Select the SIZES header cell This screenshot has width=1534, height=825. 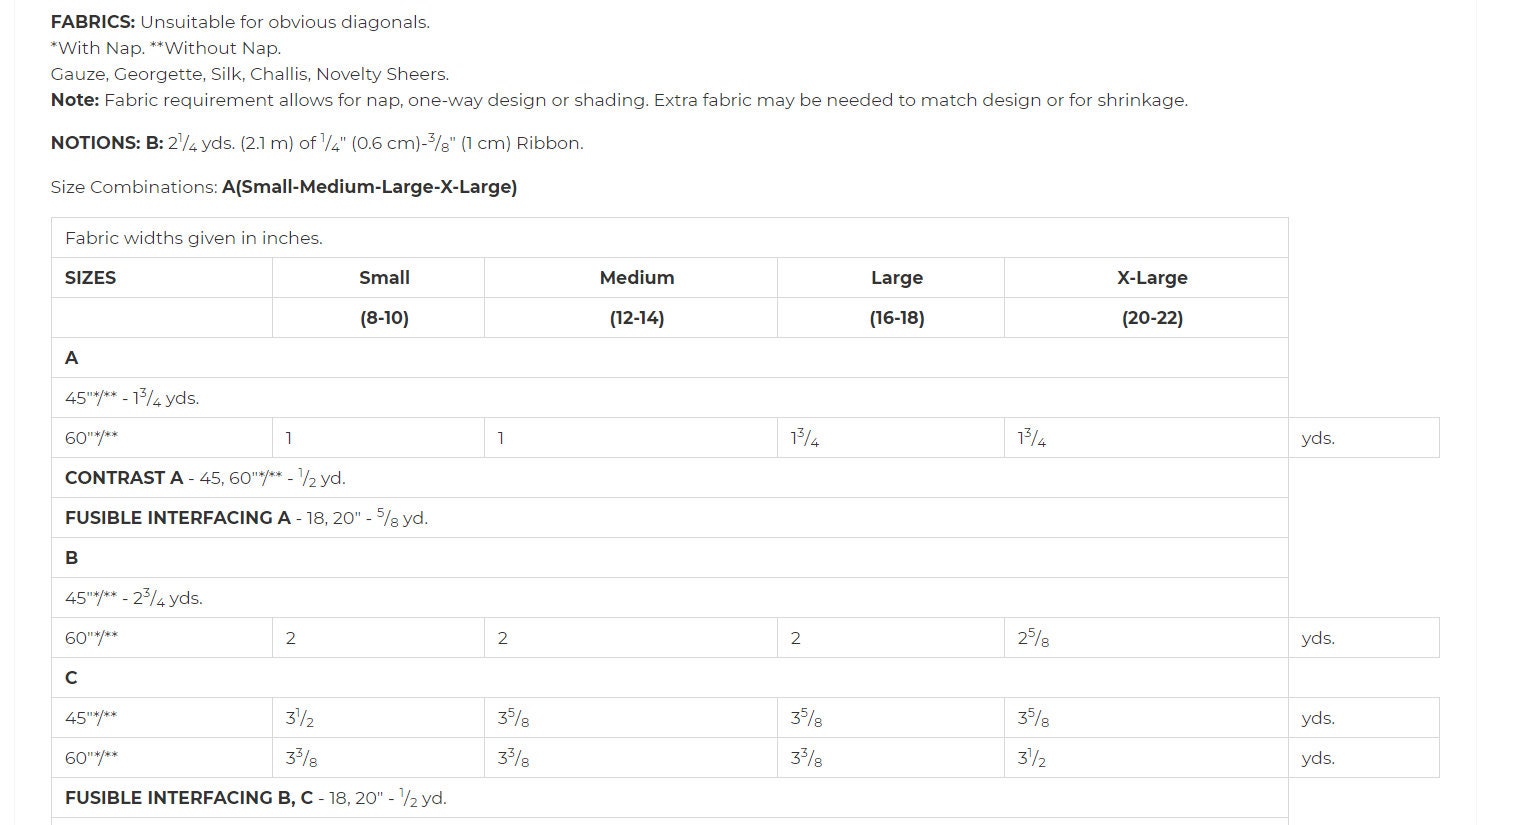[x=162, y=278]
